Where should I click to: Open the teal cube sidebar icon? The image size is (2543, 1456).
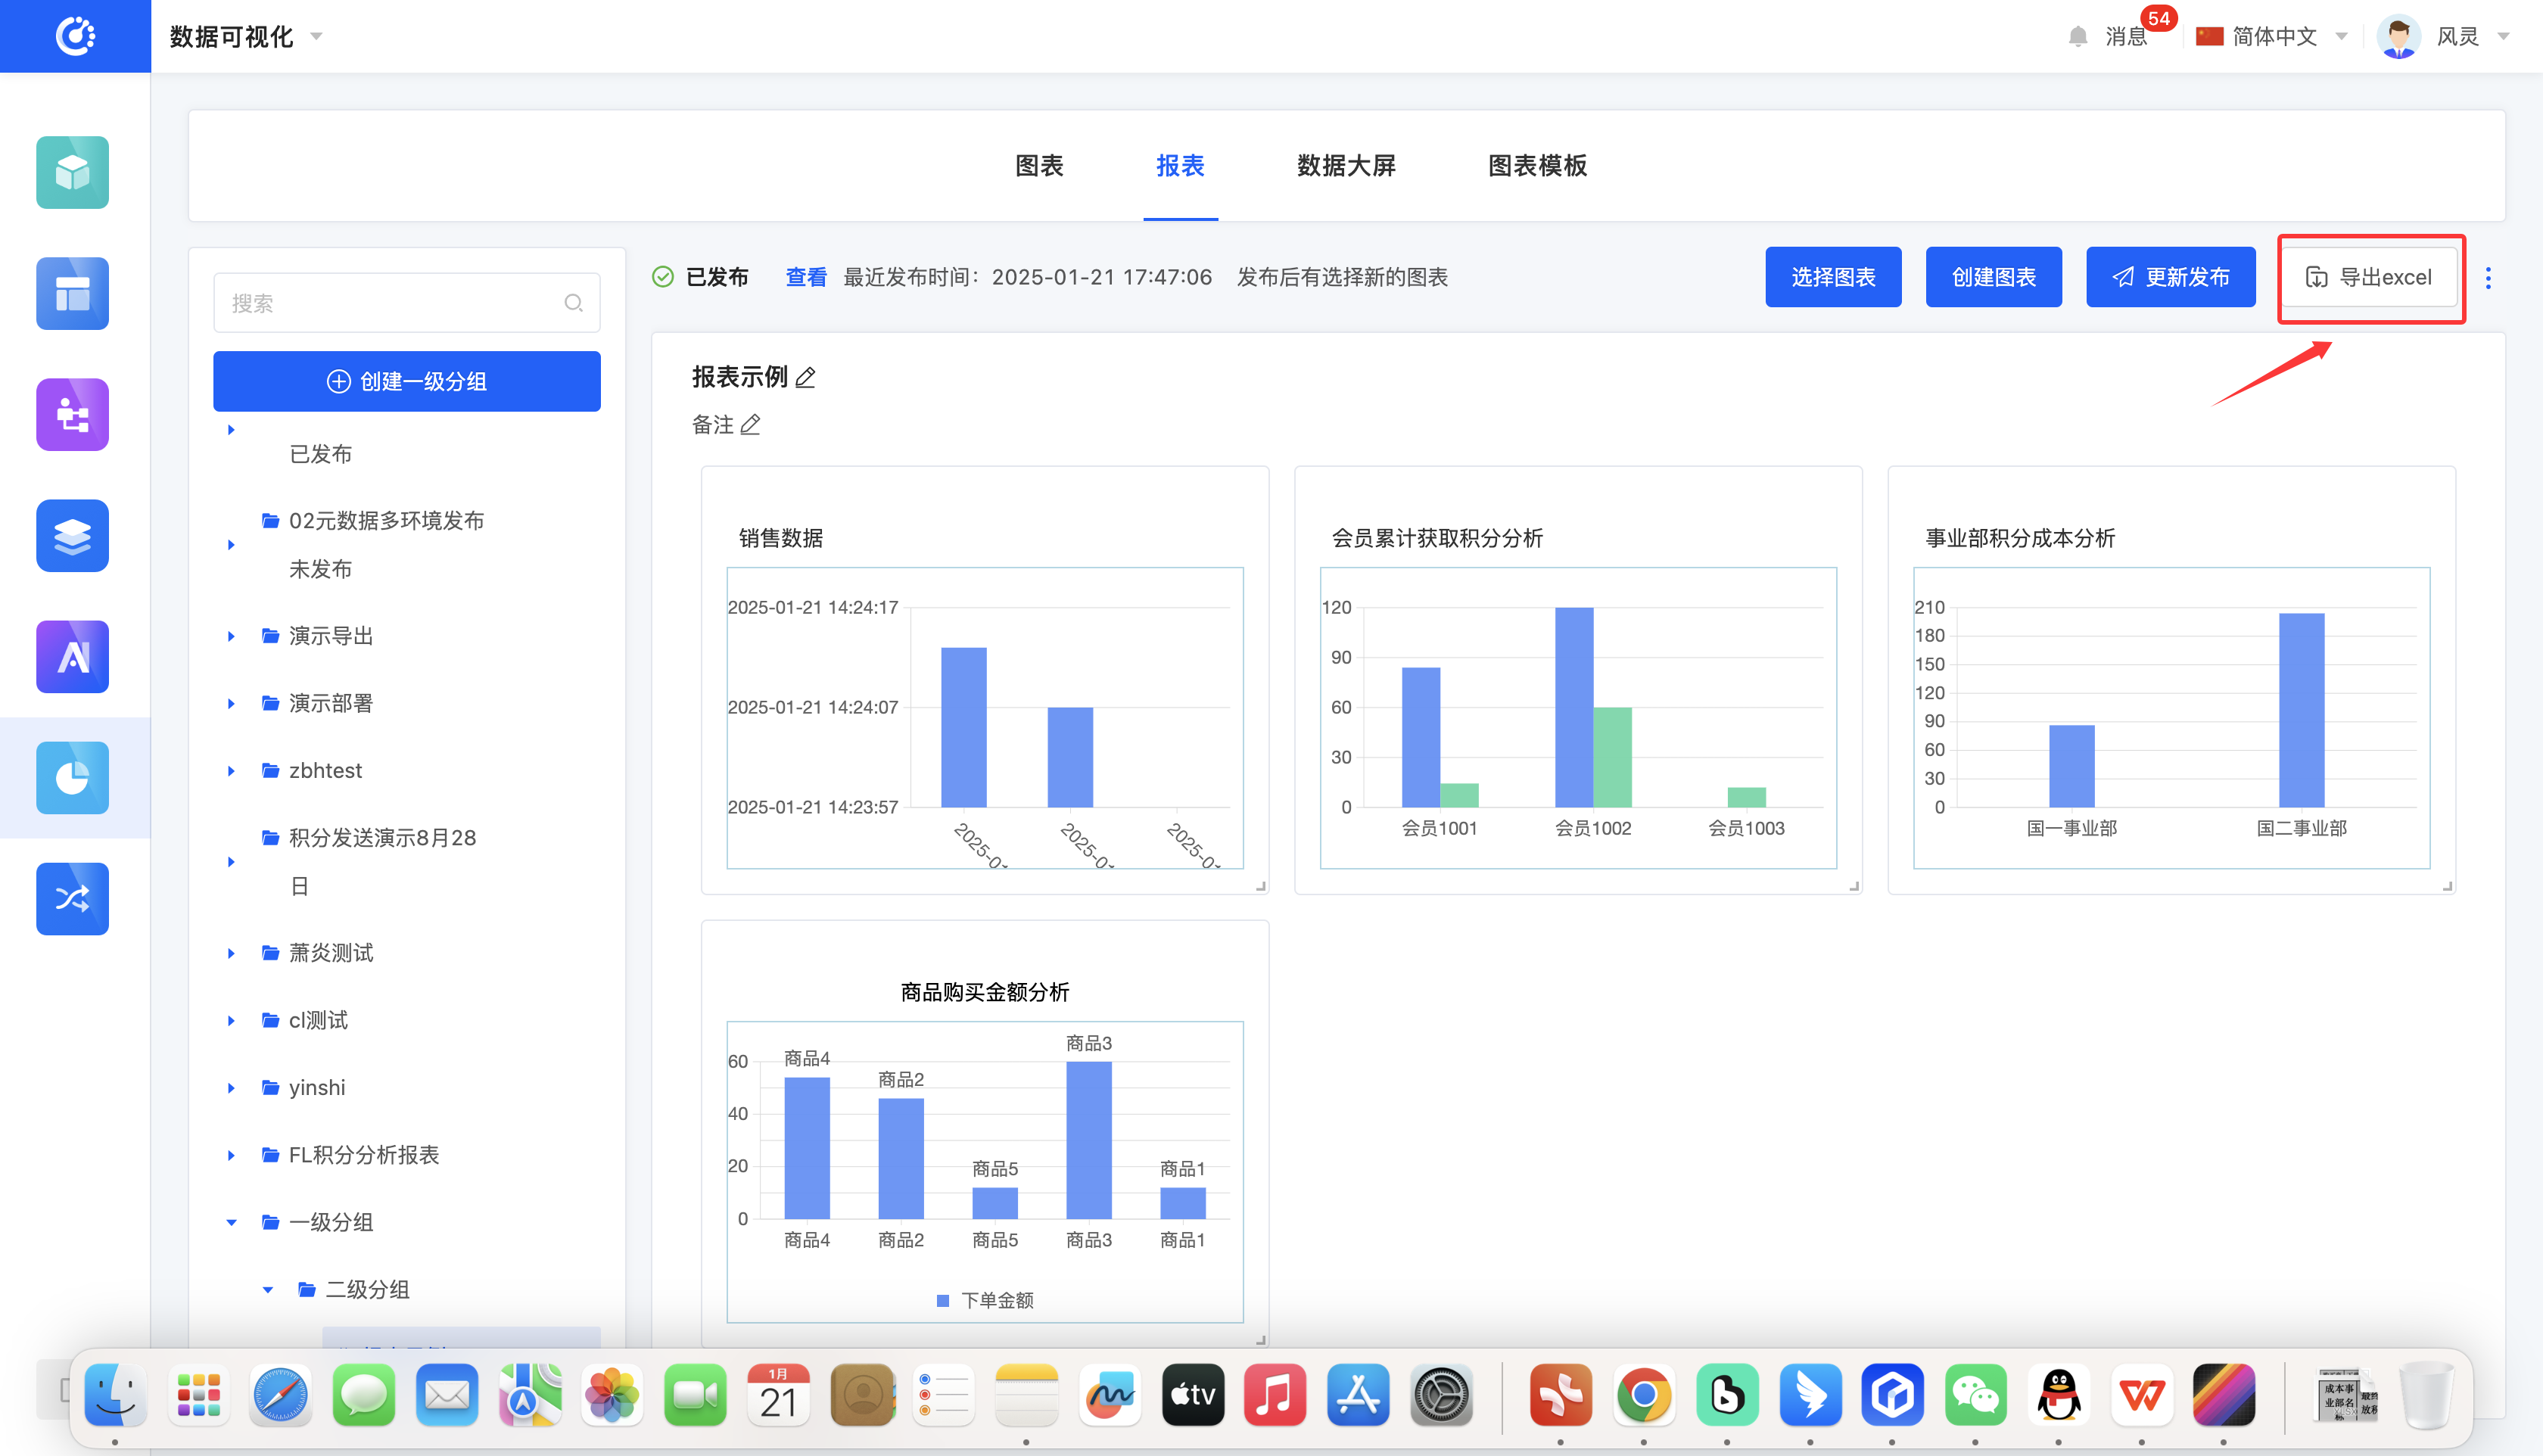point(72,172)
